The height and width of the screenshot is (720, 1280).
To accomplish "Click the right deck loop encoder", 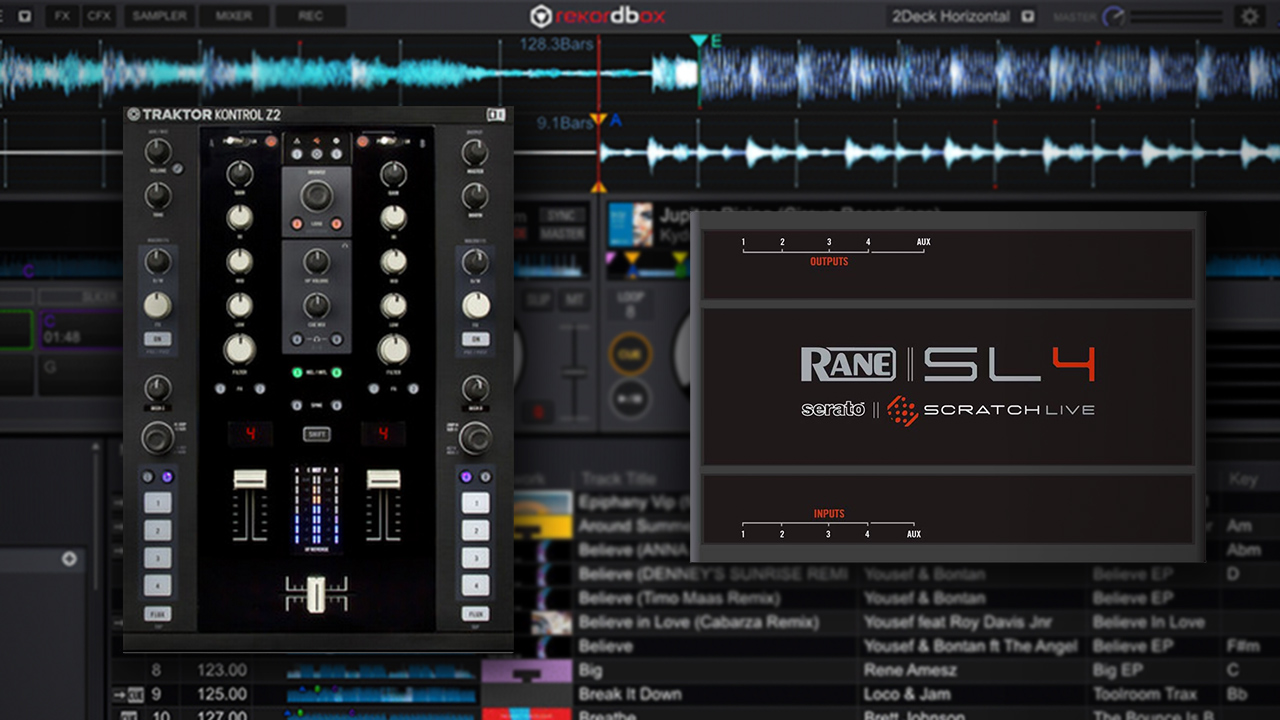I will point(475,438).
